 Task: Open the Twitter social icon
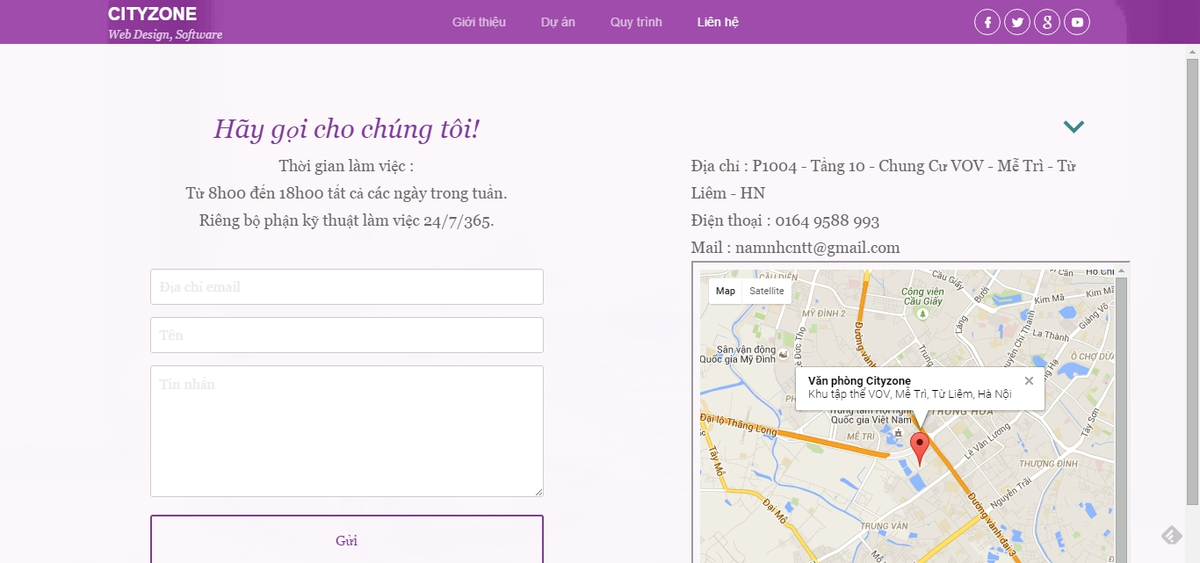click(x=1017, y=22)
